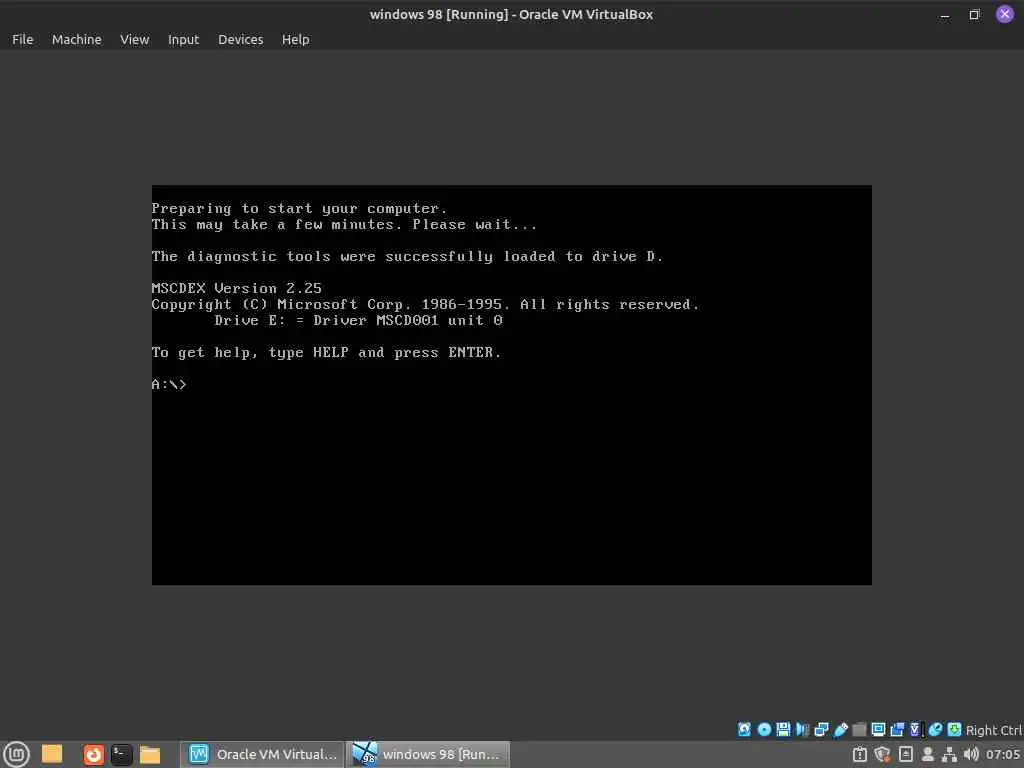Click the removable drives eject tray icon

pos(905,754)
